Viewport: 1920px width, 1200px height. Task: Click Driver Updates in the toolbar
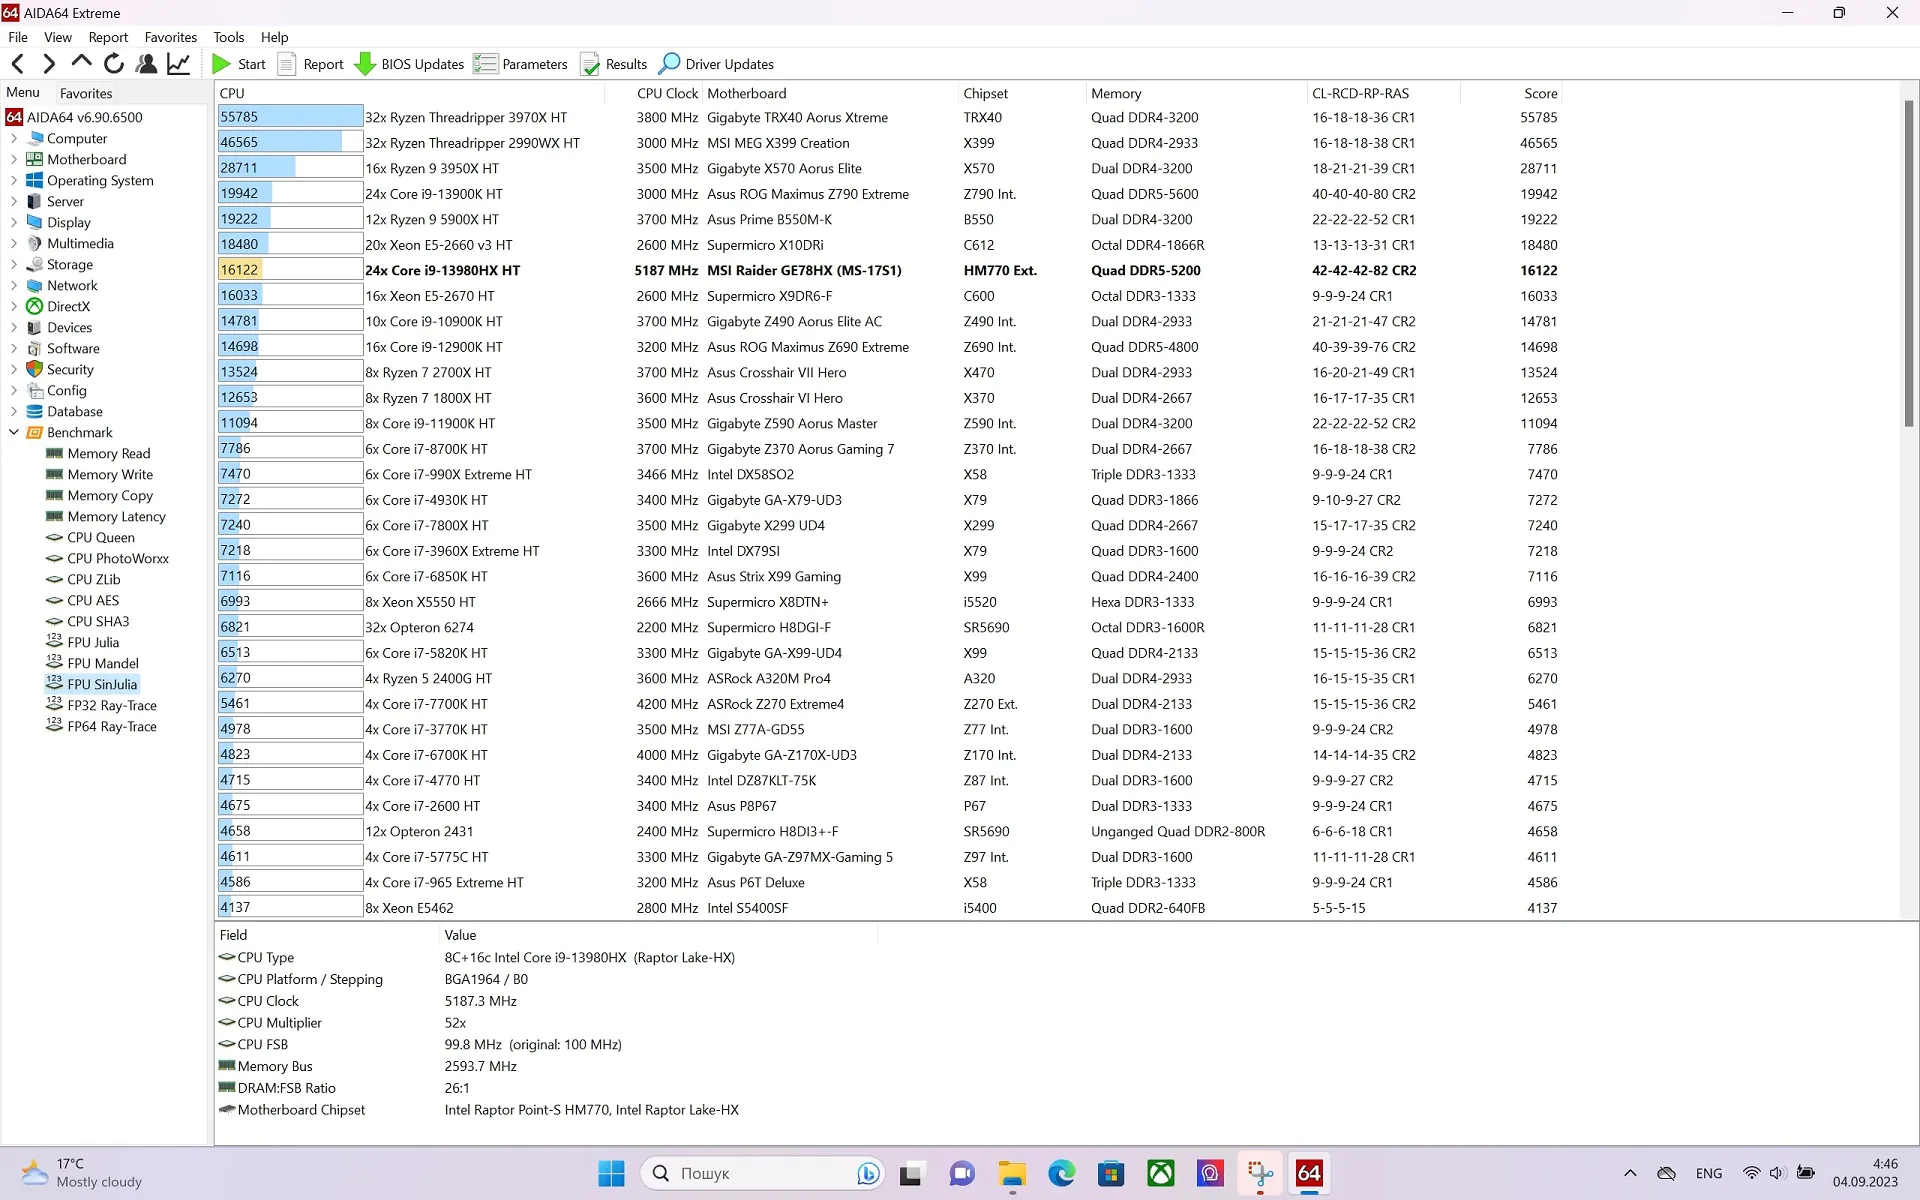(716, 64)
